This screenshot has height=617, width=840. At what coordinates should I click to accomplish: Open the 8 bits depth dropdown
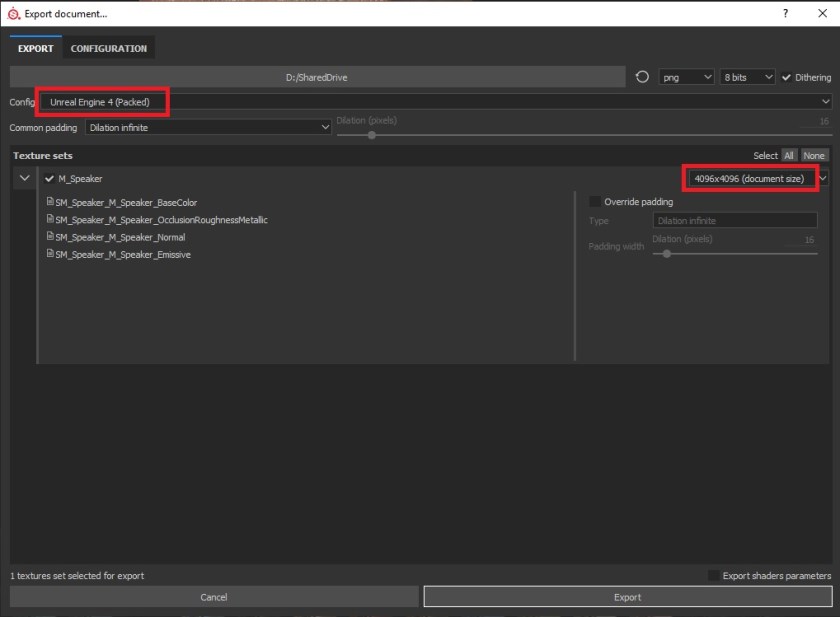click(x=747, y=77)
